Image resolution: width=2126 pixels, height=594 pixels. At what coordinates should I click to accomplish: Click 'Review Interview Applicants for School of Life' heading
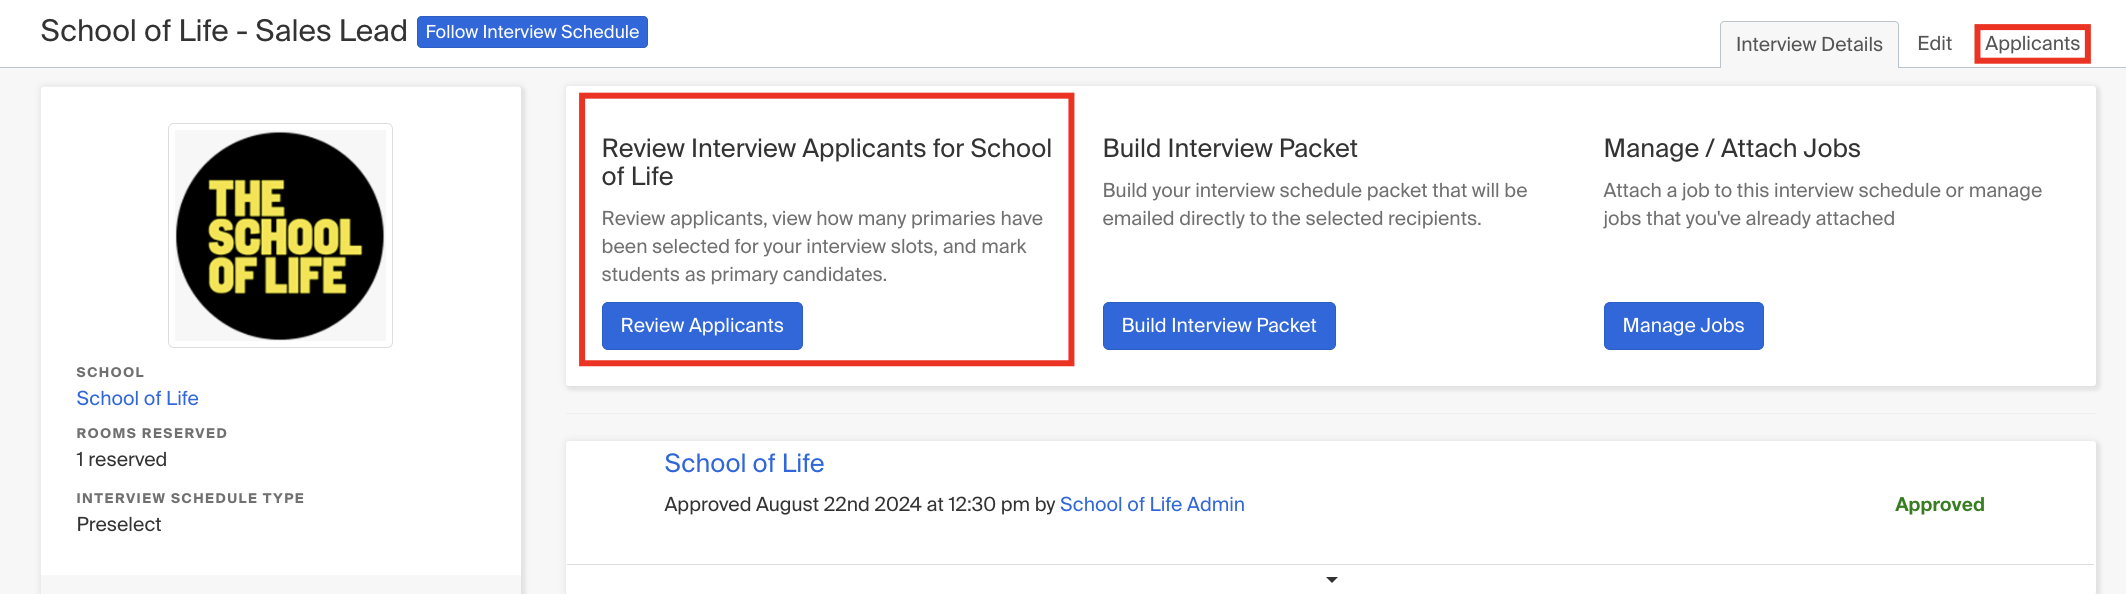pos(826,162)
